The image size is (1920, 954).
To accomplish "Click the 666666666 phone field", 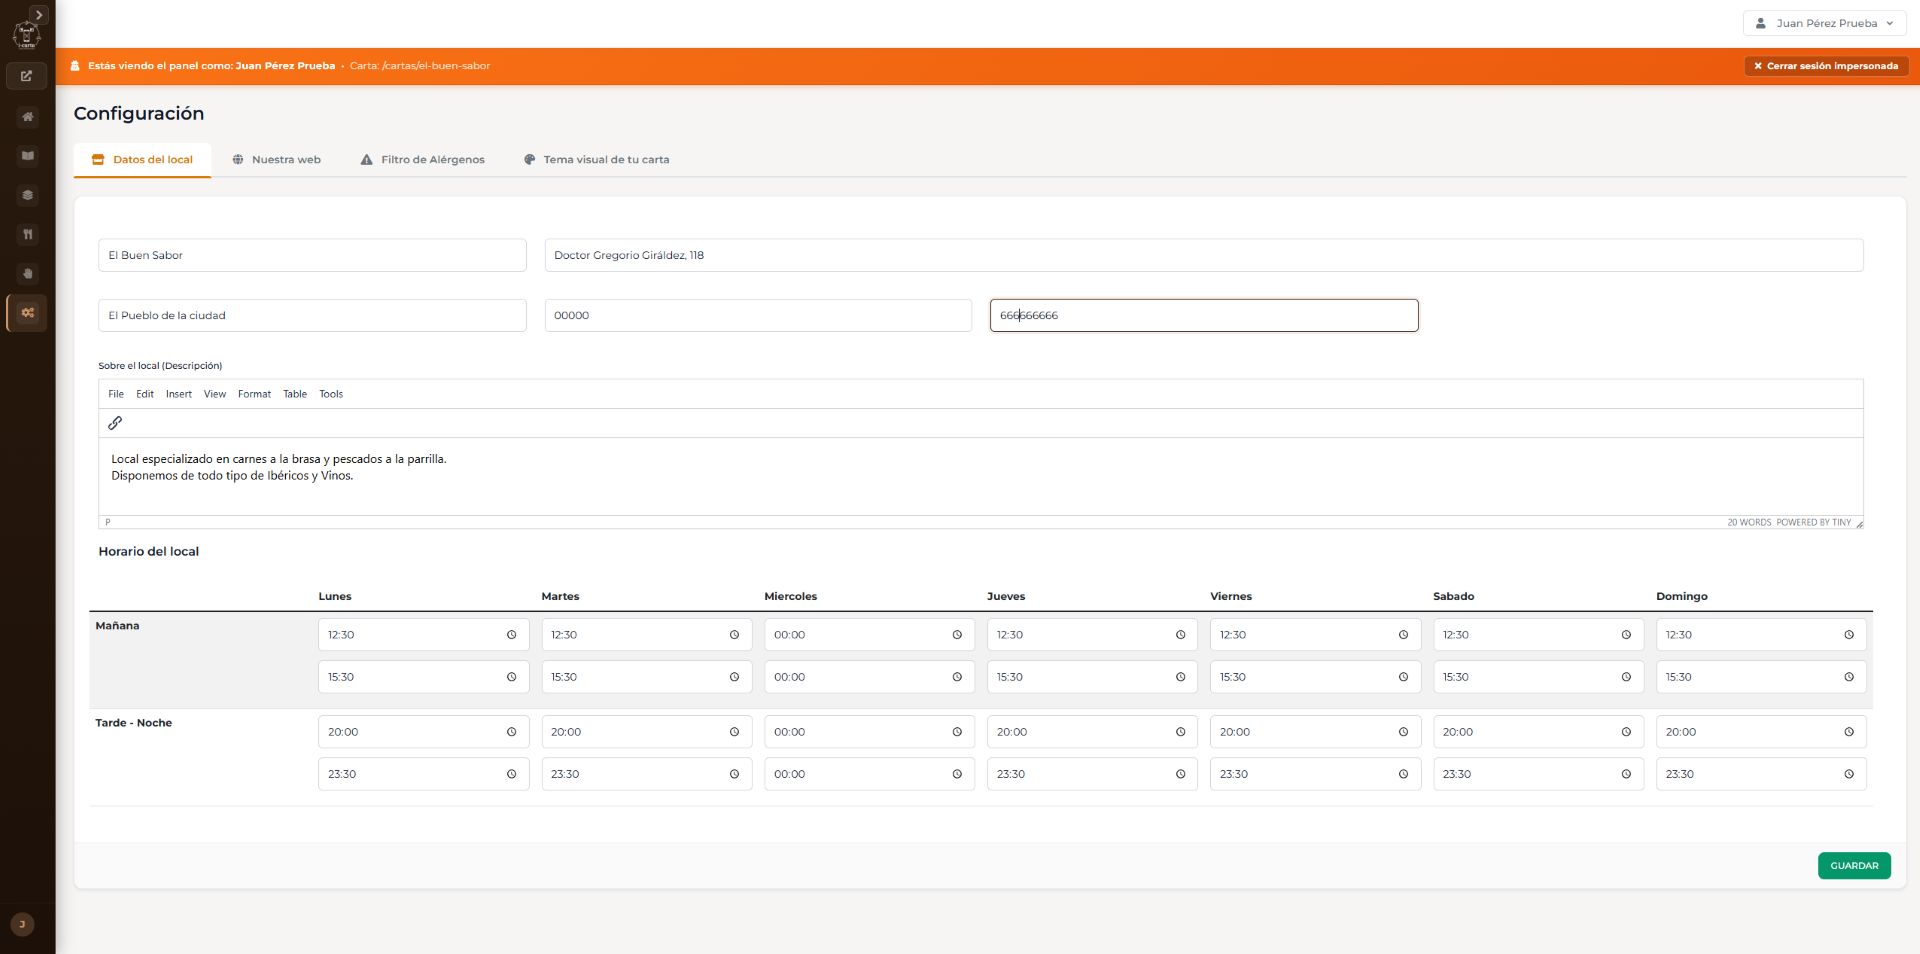I will click(x=1204, y=315).
